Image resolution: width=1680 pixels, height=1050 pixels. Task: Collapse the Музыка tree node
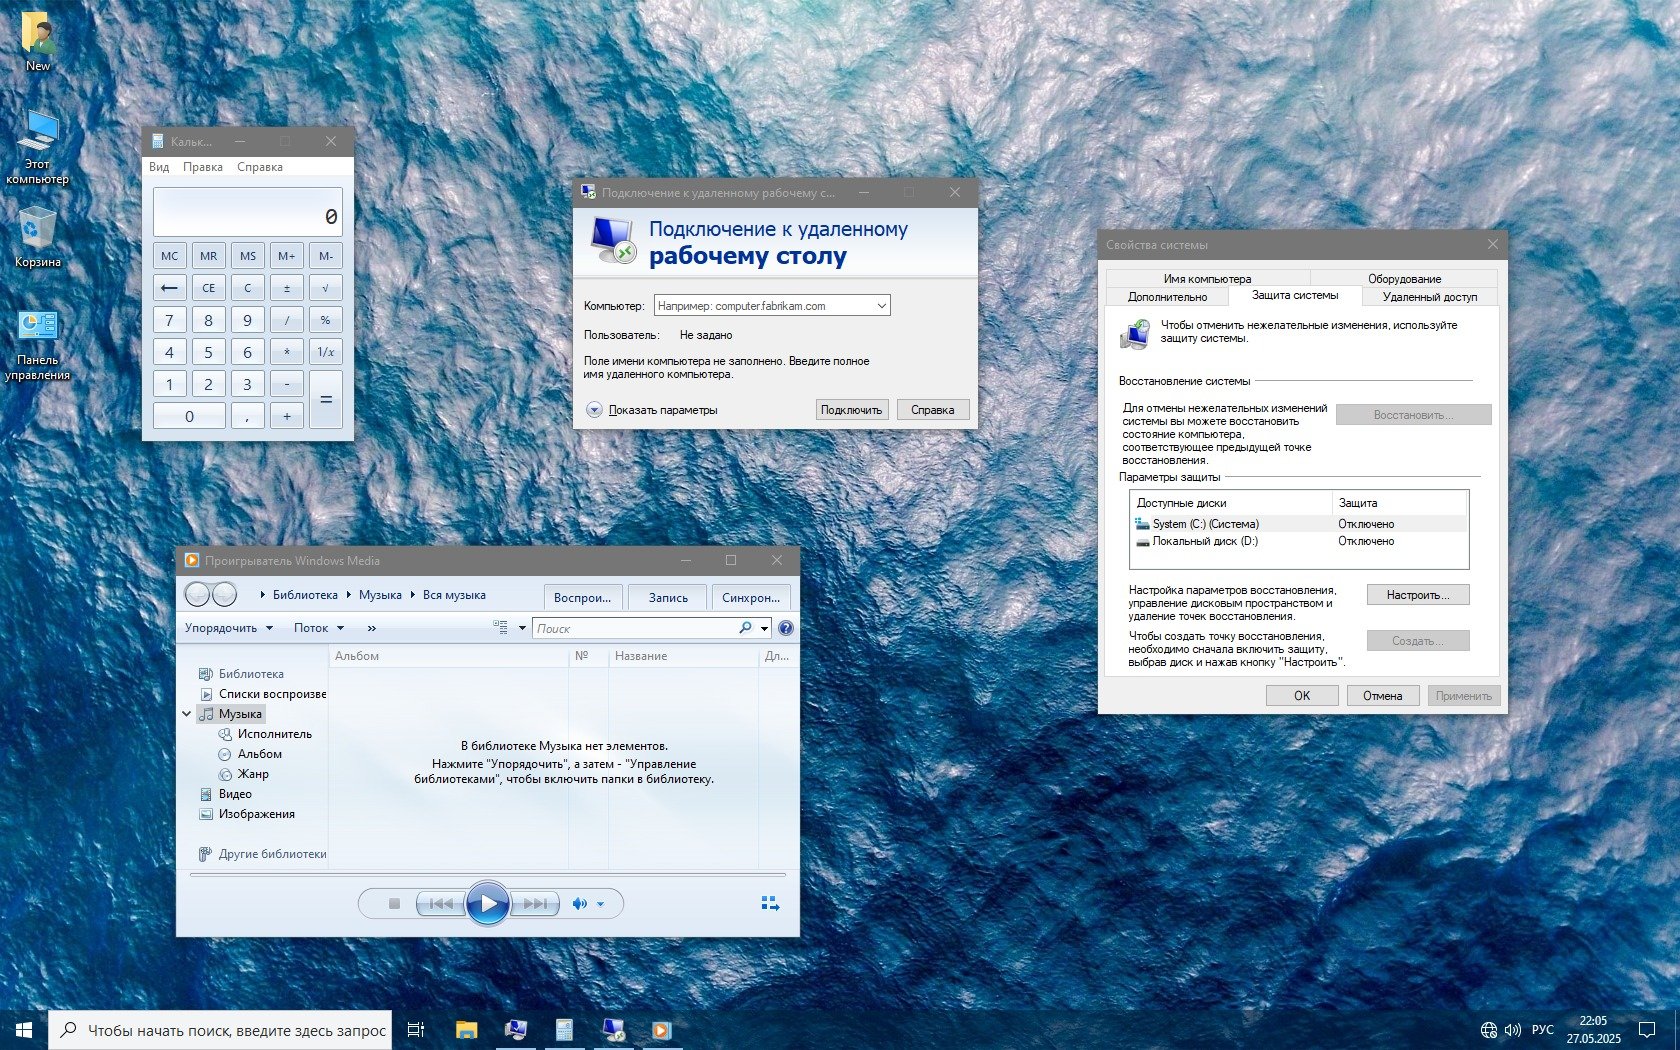click(x=187, y=714)
